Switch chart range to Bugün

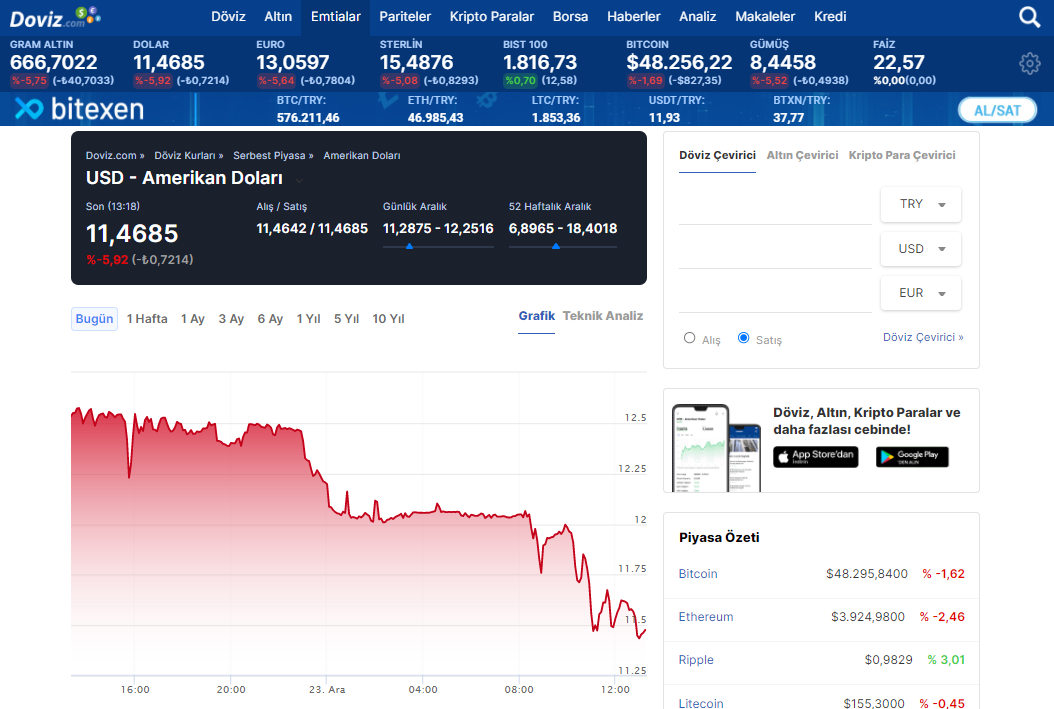point(94,319)
